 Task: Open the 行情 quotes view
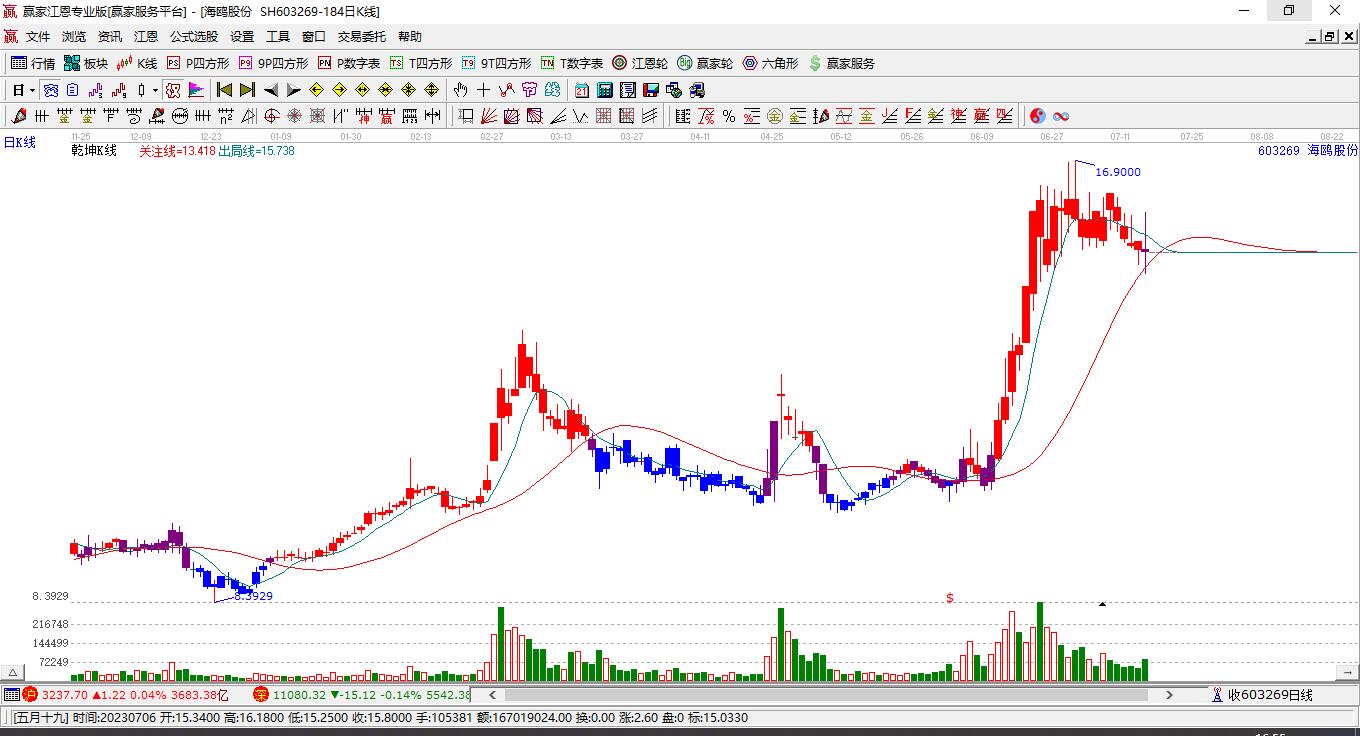pyautogui.click(x=33, y=63)
